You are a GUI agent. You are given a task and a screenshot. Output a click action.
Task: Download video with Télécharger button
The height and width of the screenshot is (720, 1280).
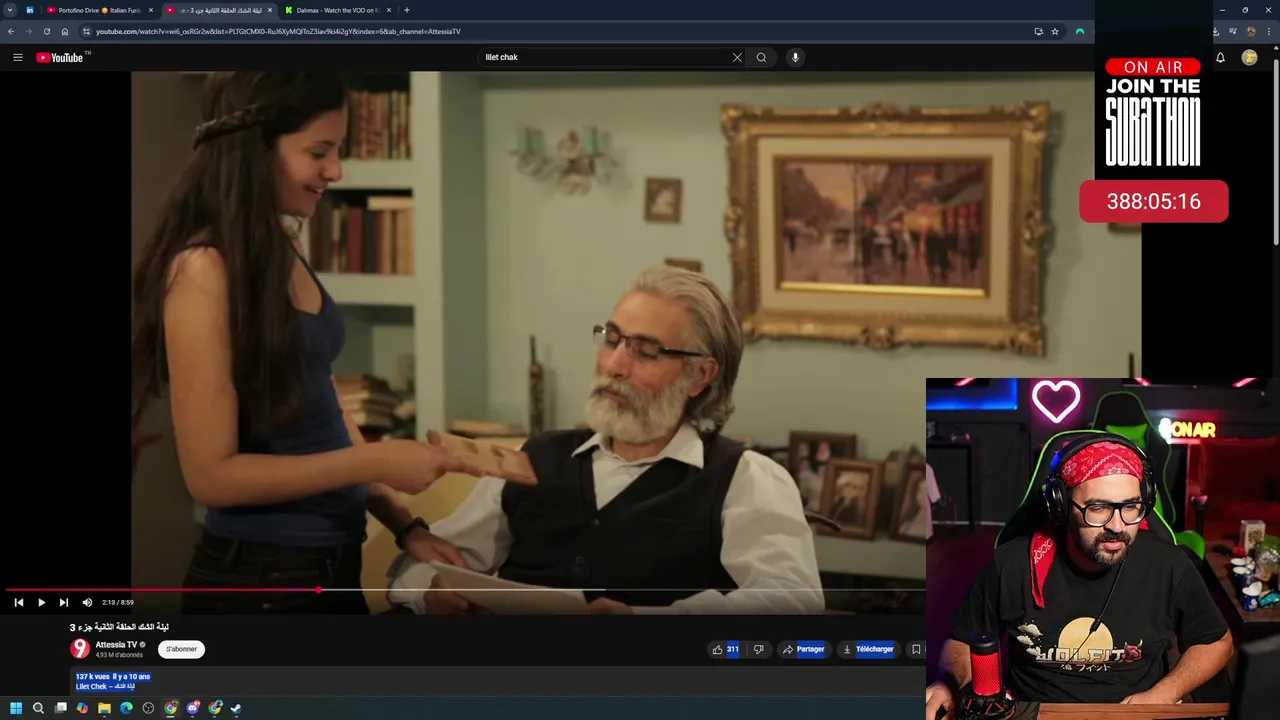868,649
